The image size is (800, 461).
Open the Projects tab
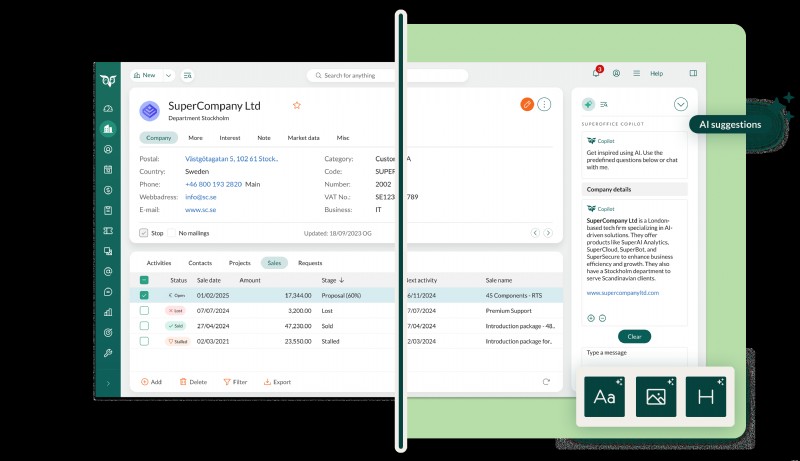(x=240, y=263)
